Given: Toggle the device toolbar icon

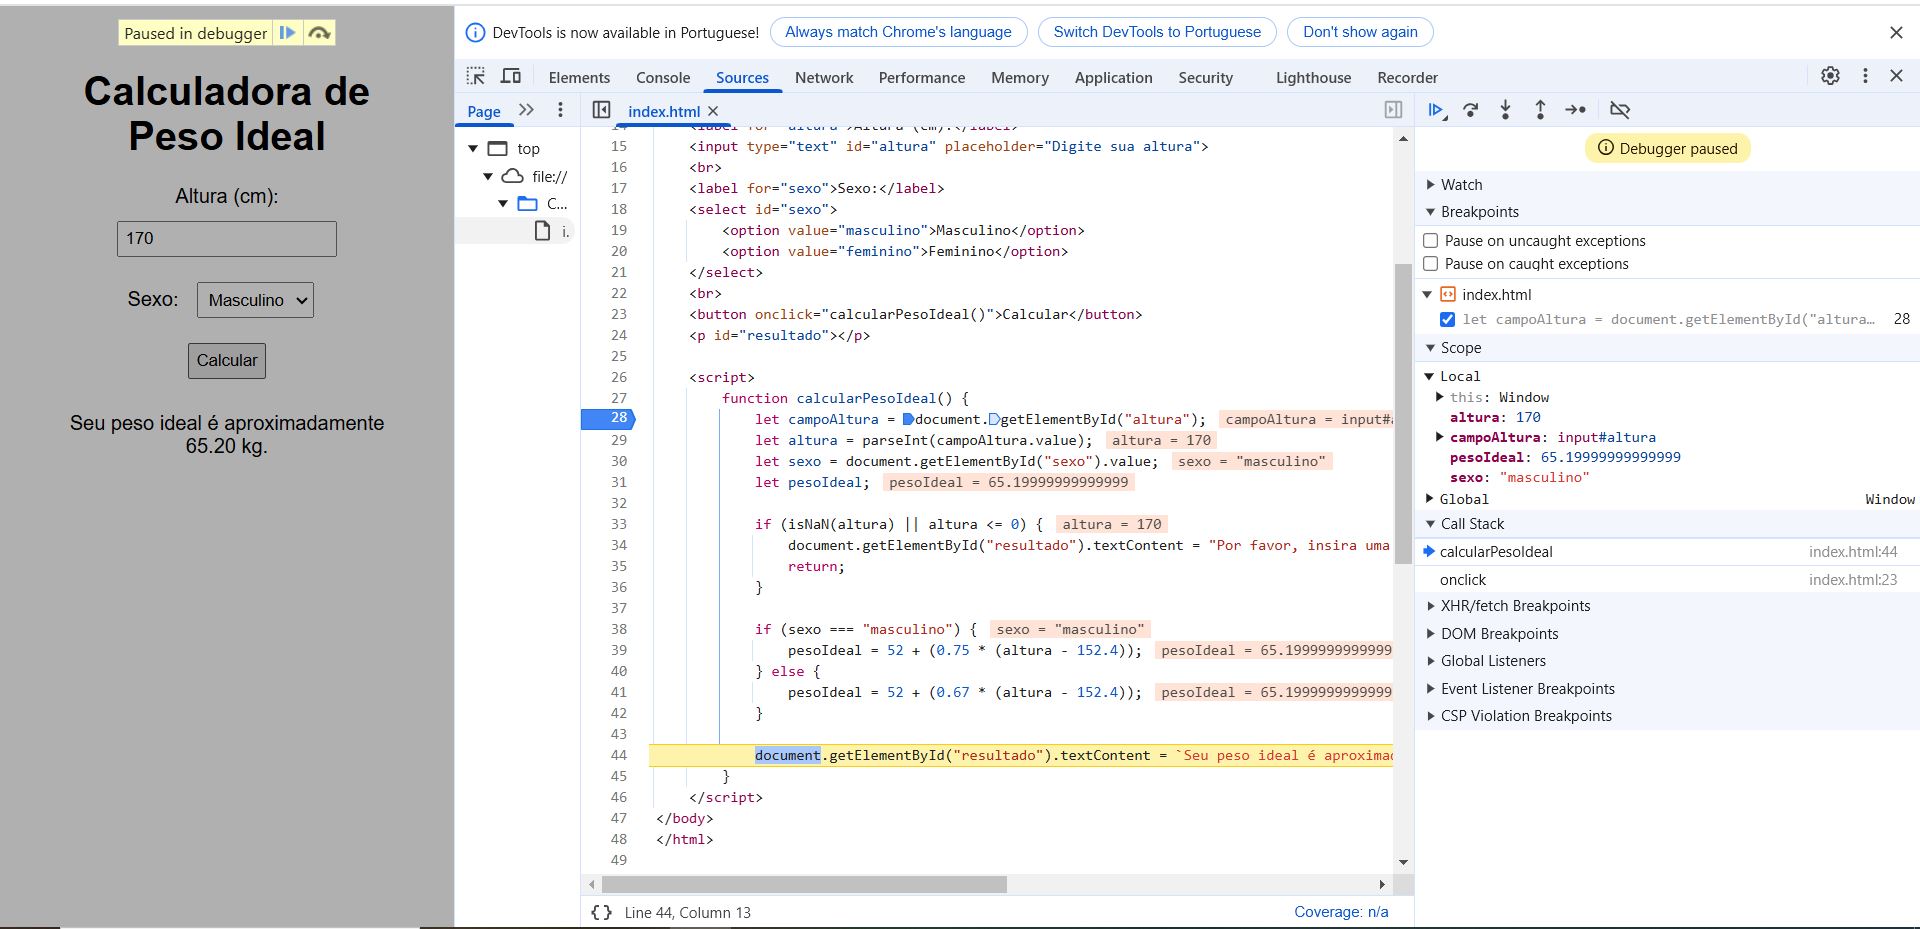Looking at the screenshot, I should pos(511,77).
